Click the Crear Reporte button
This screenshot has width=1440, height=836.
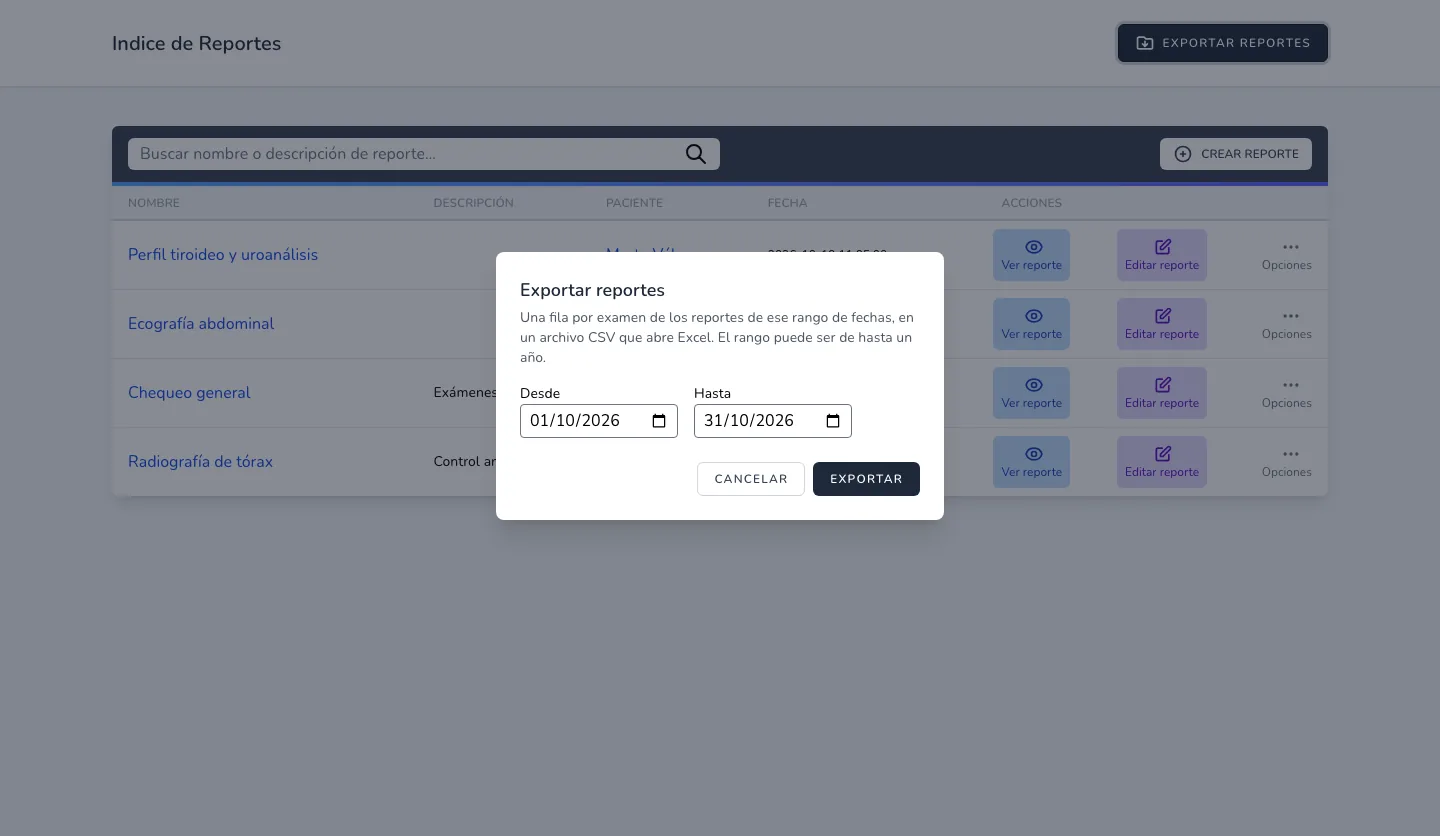(x=1236, y=154)
